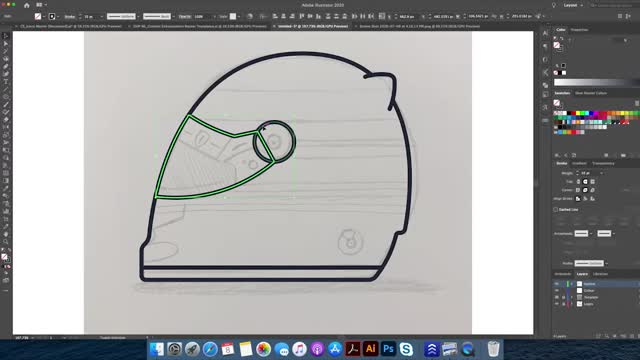Select the miter join corner option
The height and width of the screenshot is (360, 640).
pos(578,190)
